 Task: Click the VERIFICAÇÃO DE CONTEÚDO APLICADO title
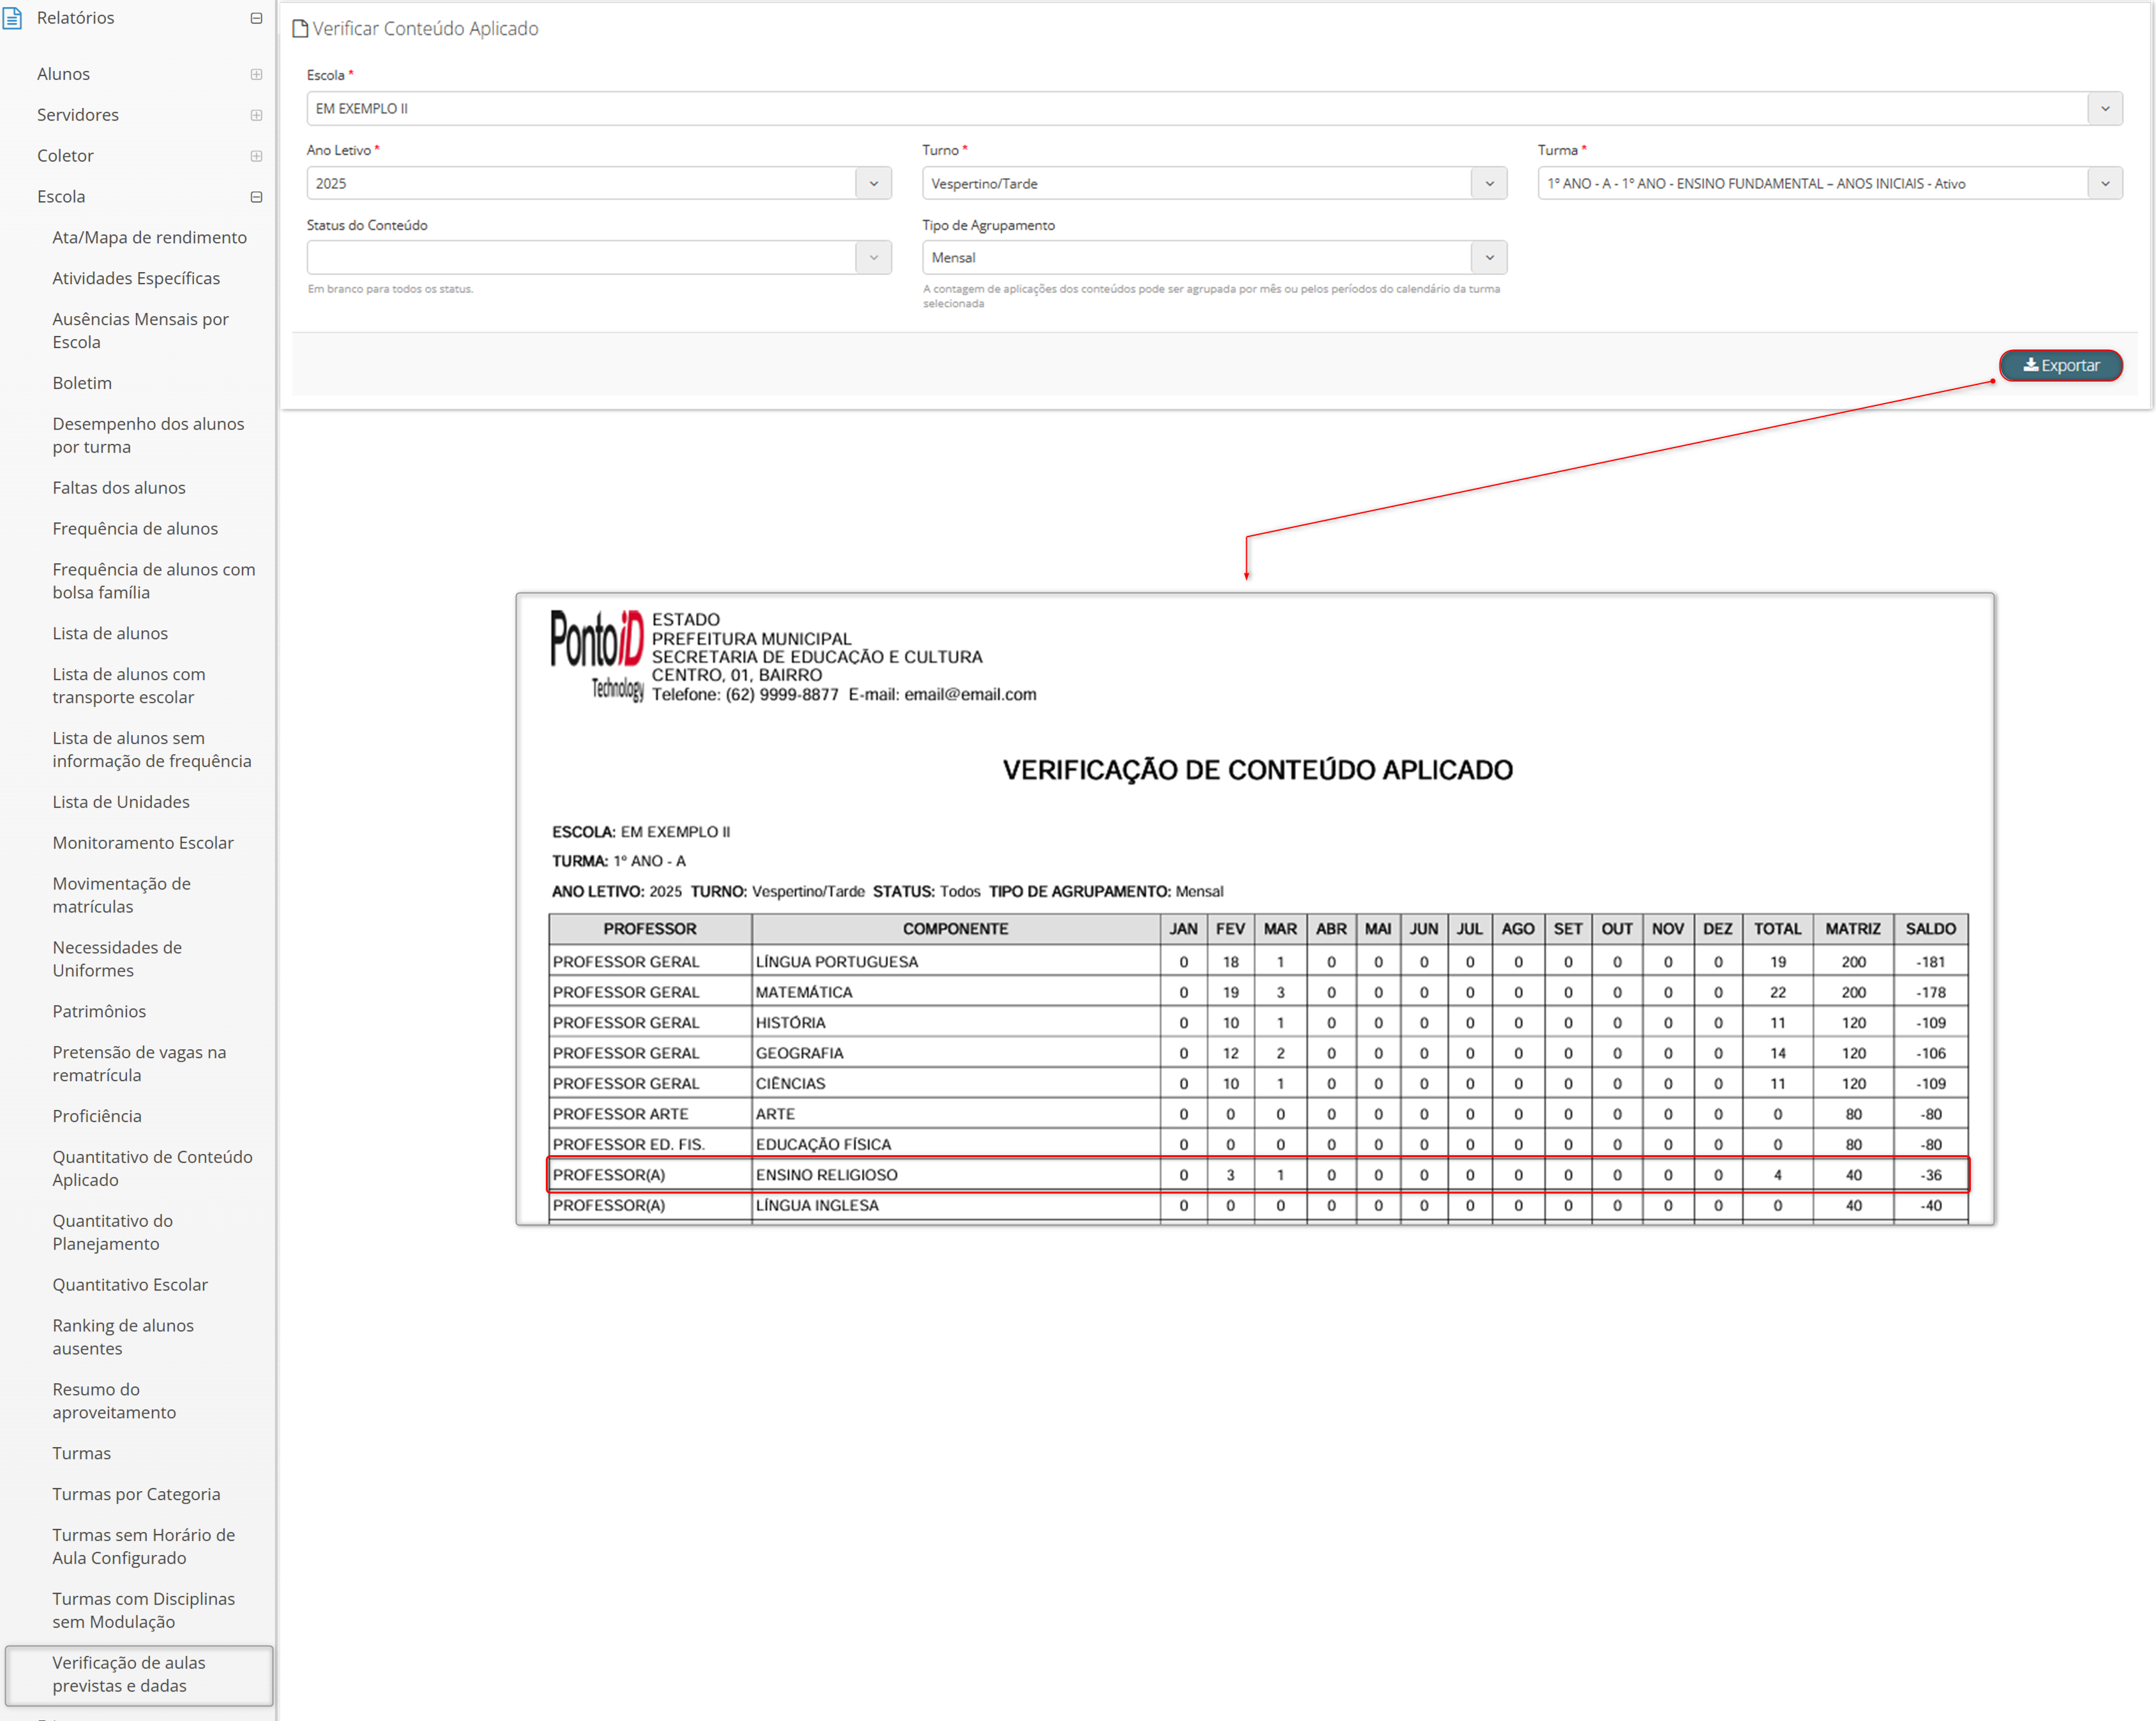coord(1257,770)
